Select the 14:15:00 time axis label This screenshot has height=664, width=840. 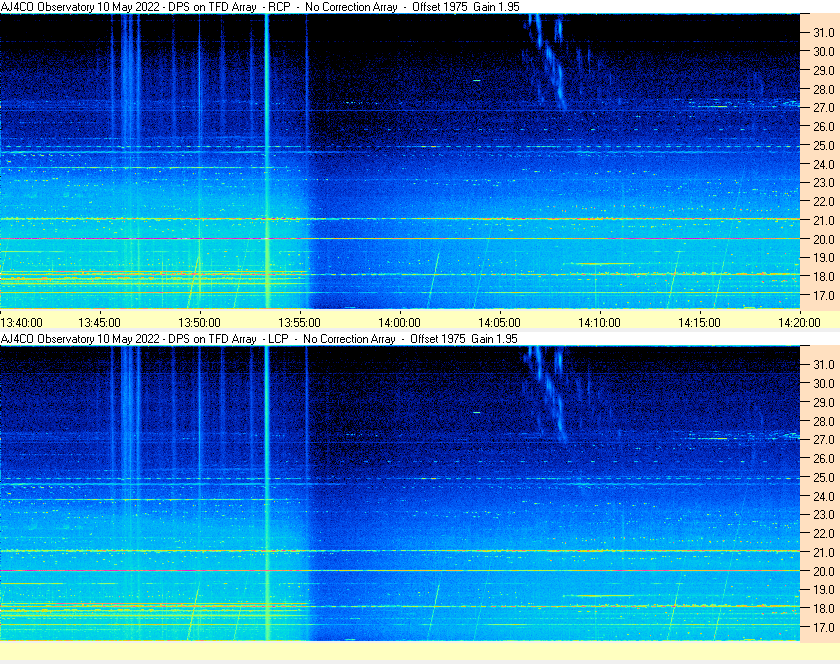(x=699, y=323)
